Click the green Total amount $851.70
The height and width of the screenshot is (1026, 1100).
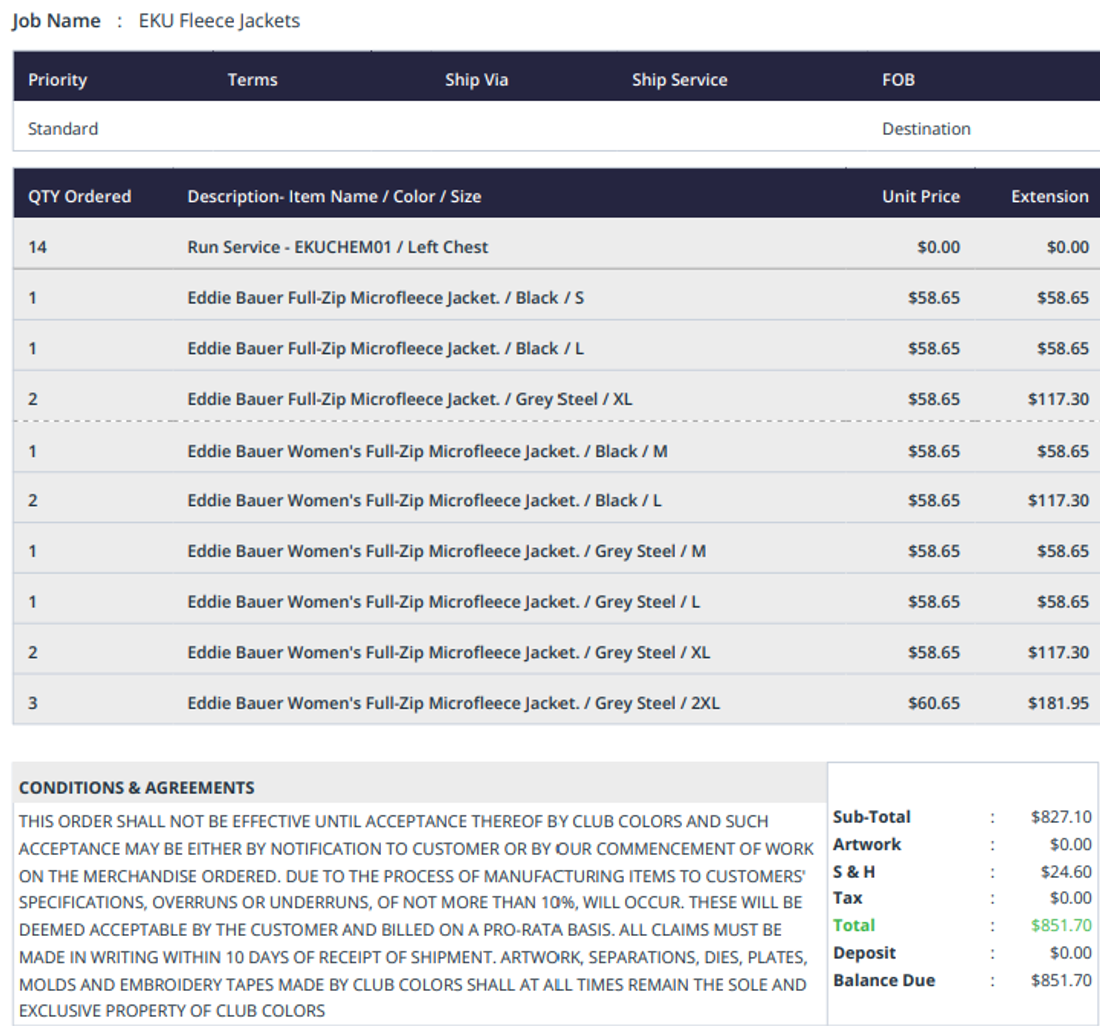click(1061, 926)
